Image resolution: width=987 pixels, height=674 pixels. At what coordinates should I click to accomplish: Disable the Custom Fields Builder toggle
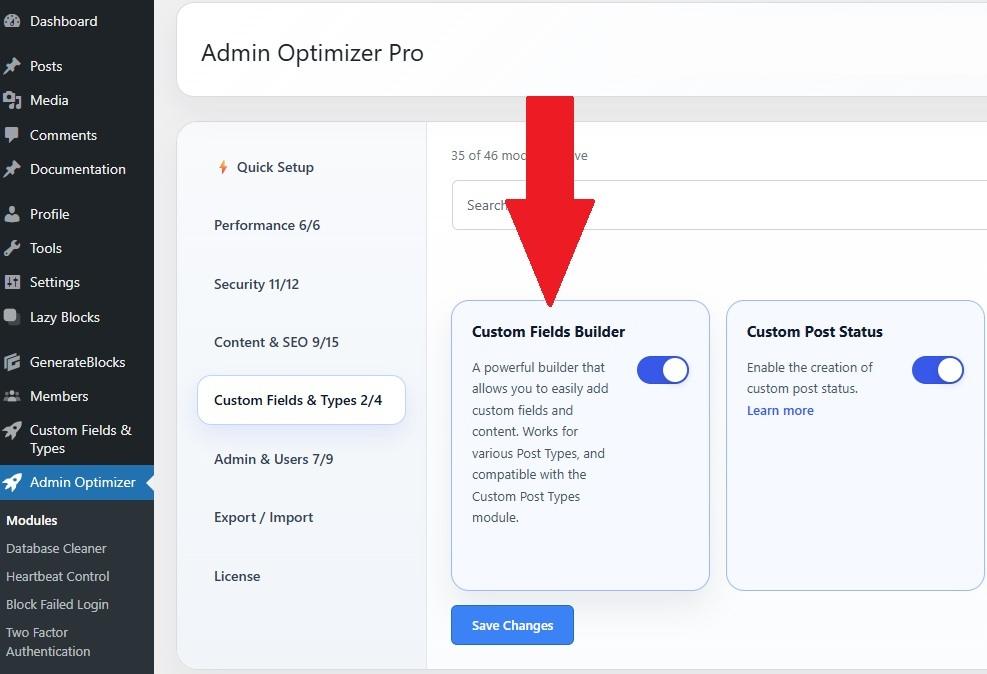662,370
